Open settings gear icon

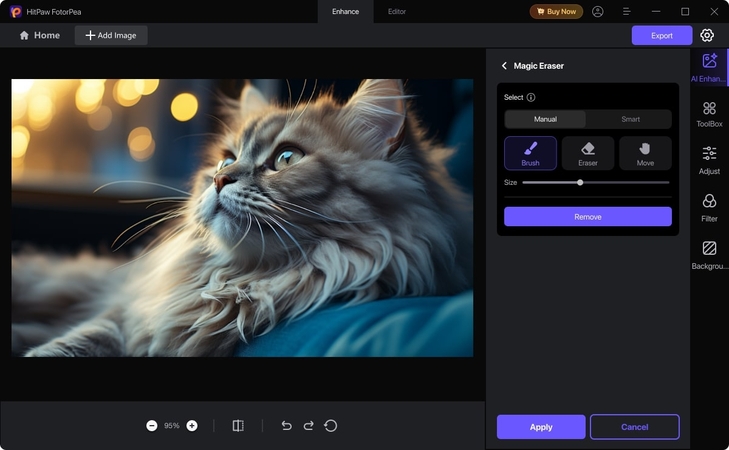tap(707, 35)
